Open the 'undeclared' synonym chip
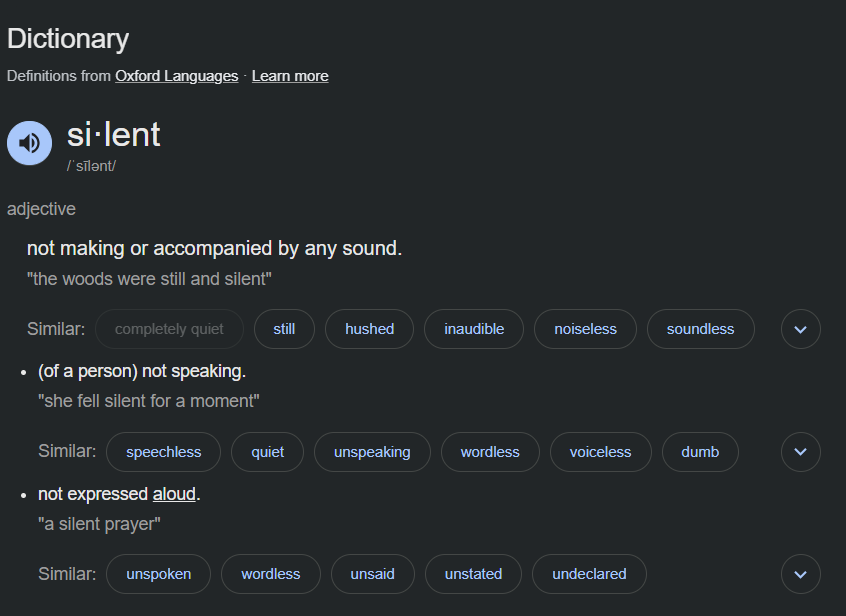The height and width of the screenshot is (616, 846). [x=589, y=574]
